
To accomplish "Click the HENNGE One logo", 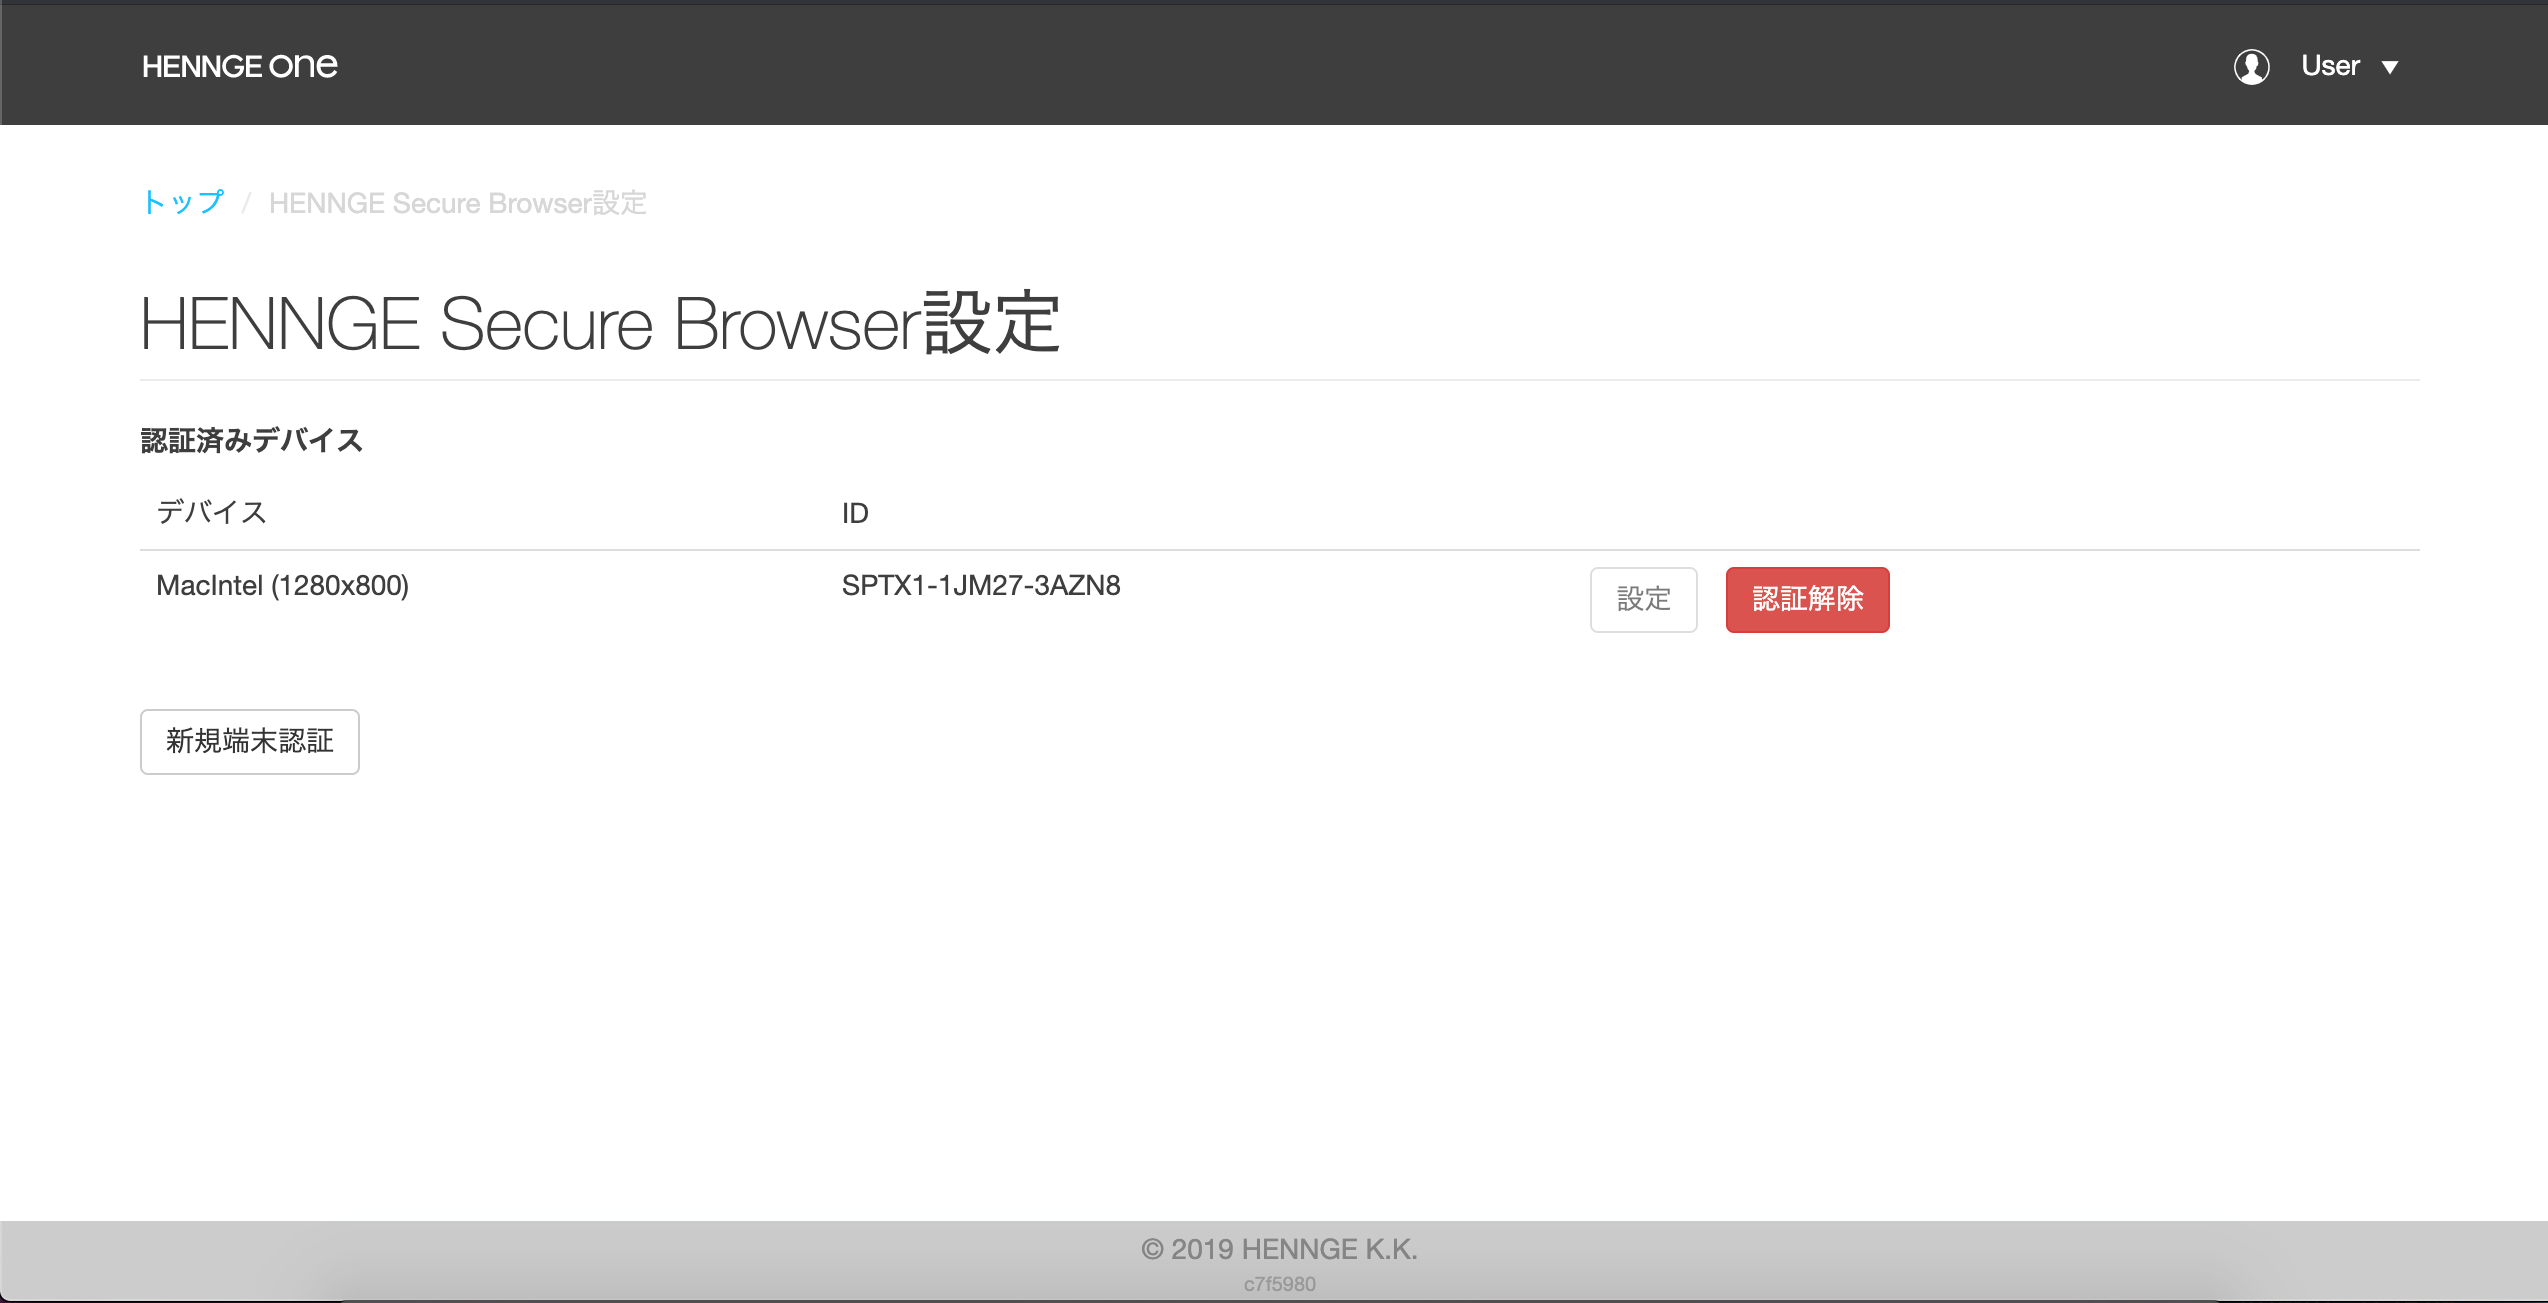I will pos(240,66).
